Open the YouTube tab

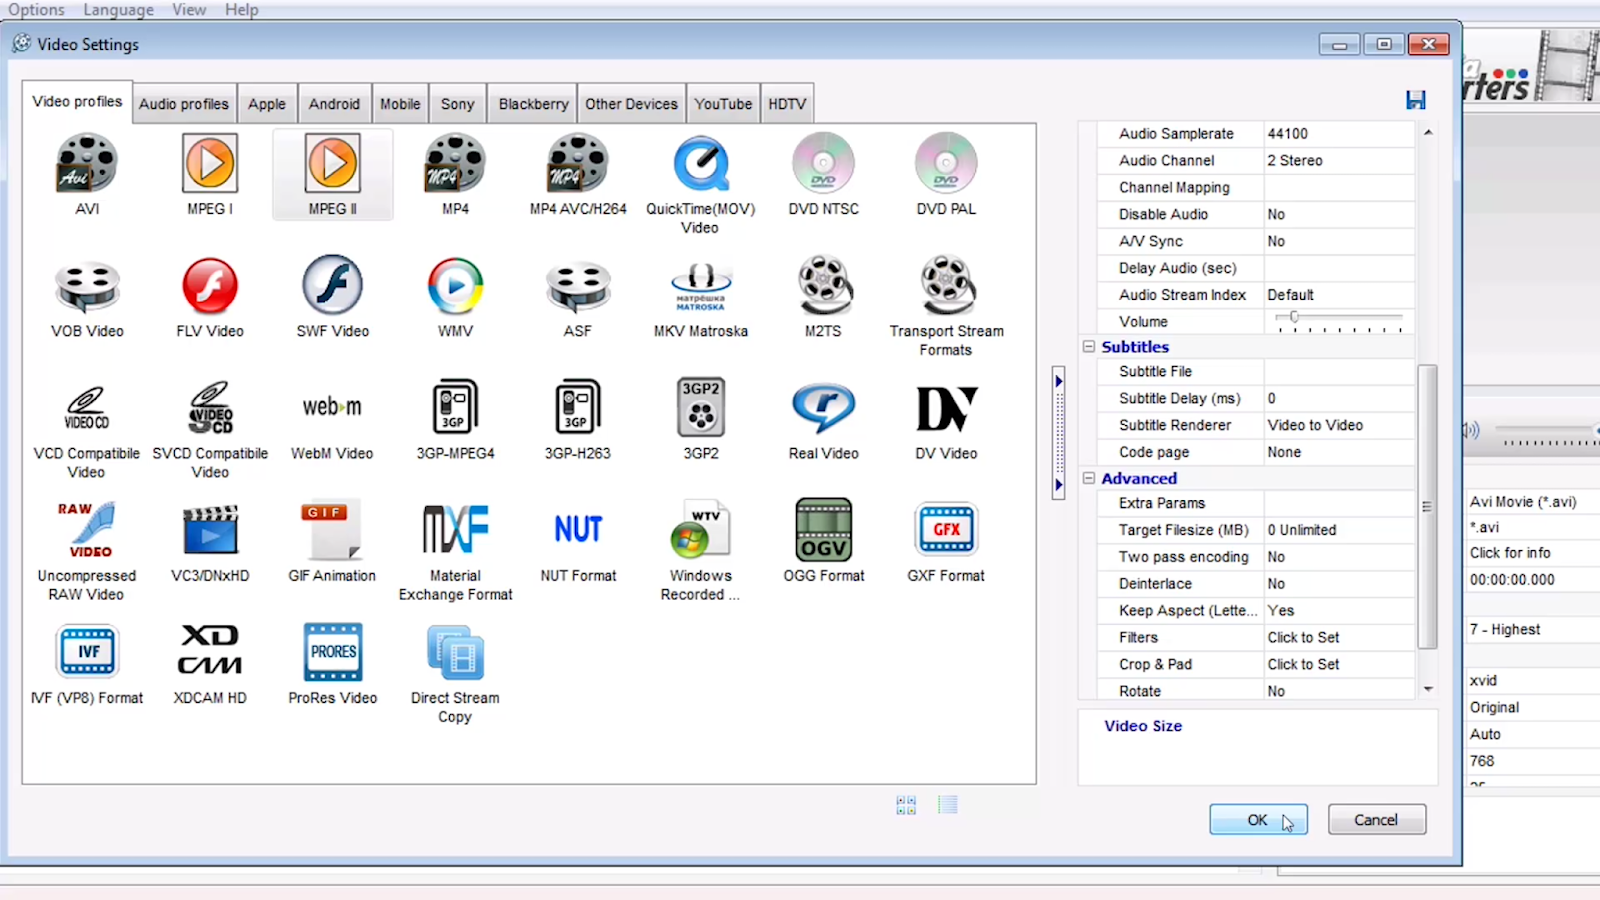coord(723,104)
